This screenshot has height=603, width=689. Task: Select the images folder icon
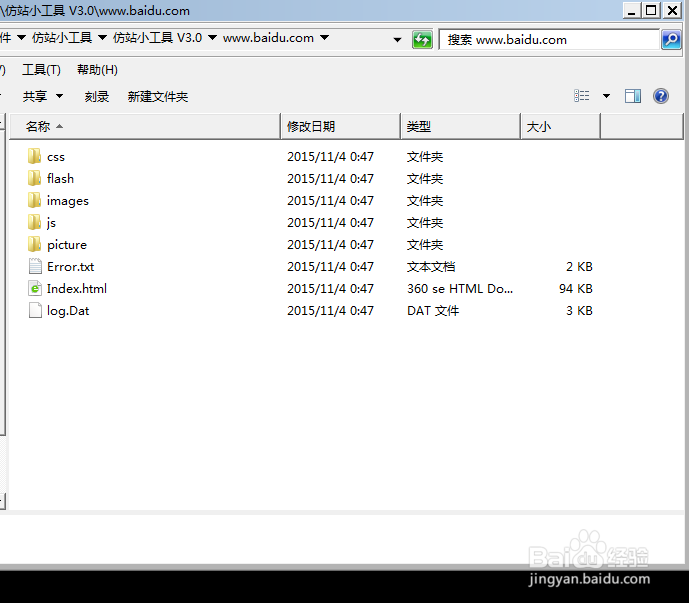(x=34, y=200)
